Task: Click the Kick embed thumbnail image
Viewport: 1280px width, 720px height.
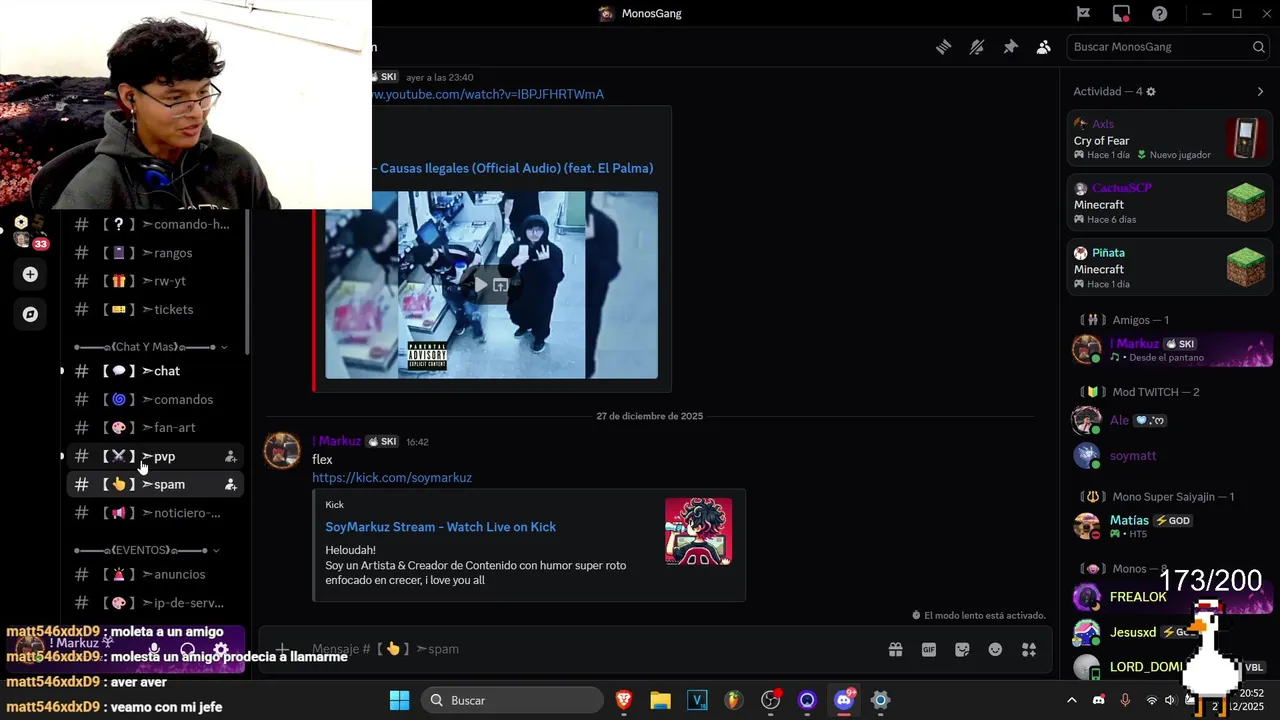Action: click(698, 532)
